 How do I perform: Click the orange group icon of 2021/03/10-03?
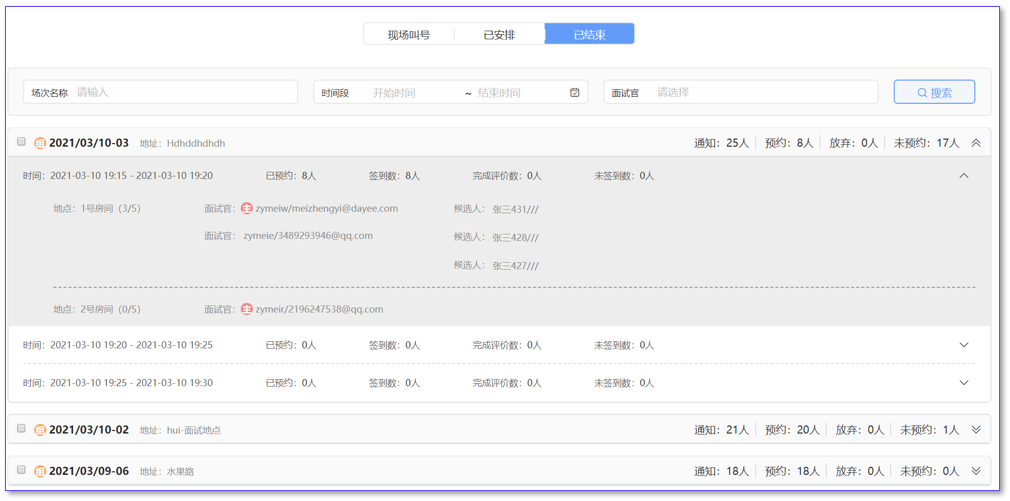[x=40, y=143]
